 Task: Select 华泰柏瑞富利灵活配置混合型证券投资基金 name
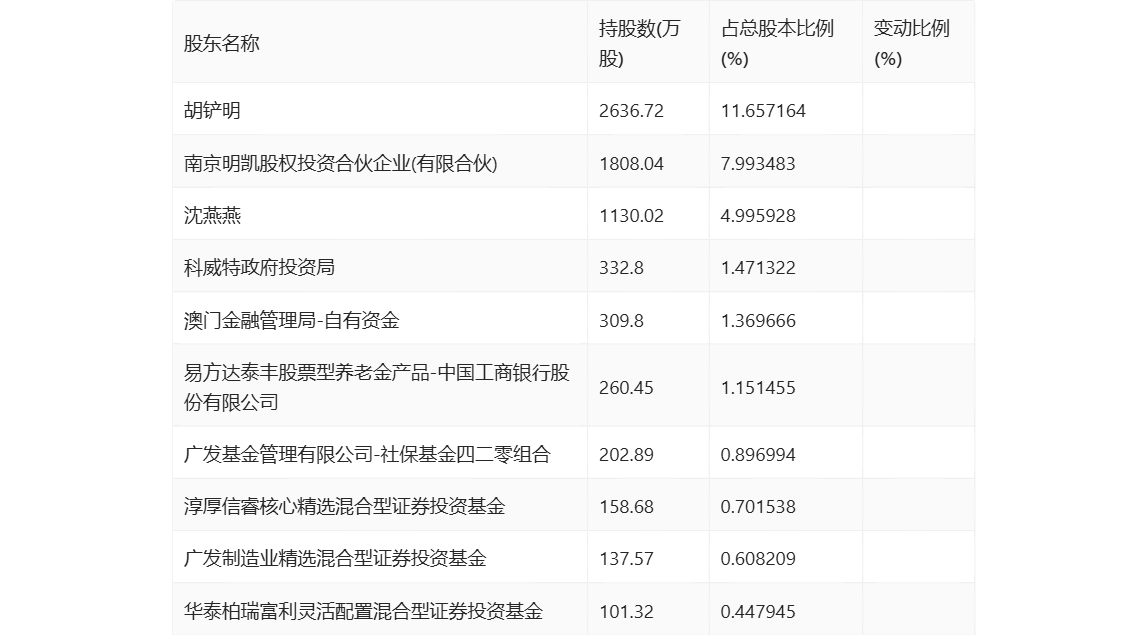click(x=364, y=611)
